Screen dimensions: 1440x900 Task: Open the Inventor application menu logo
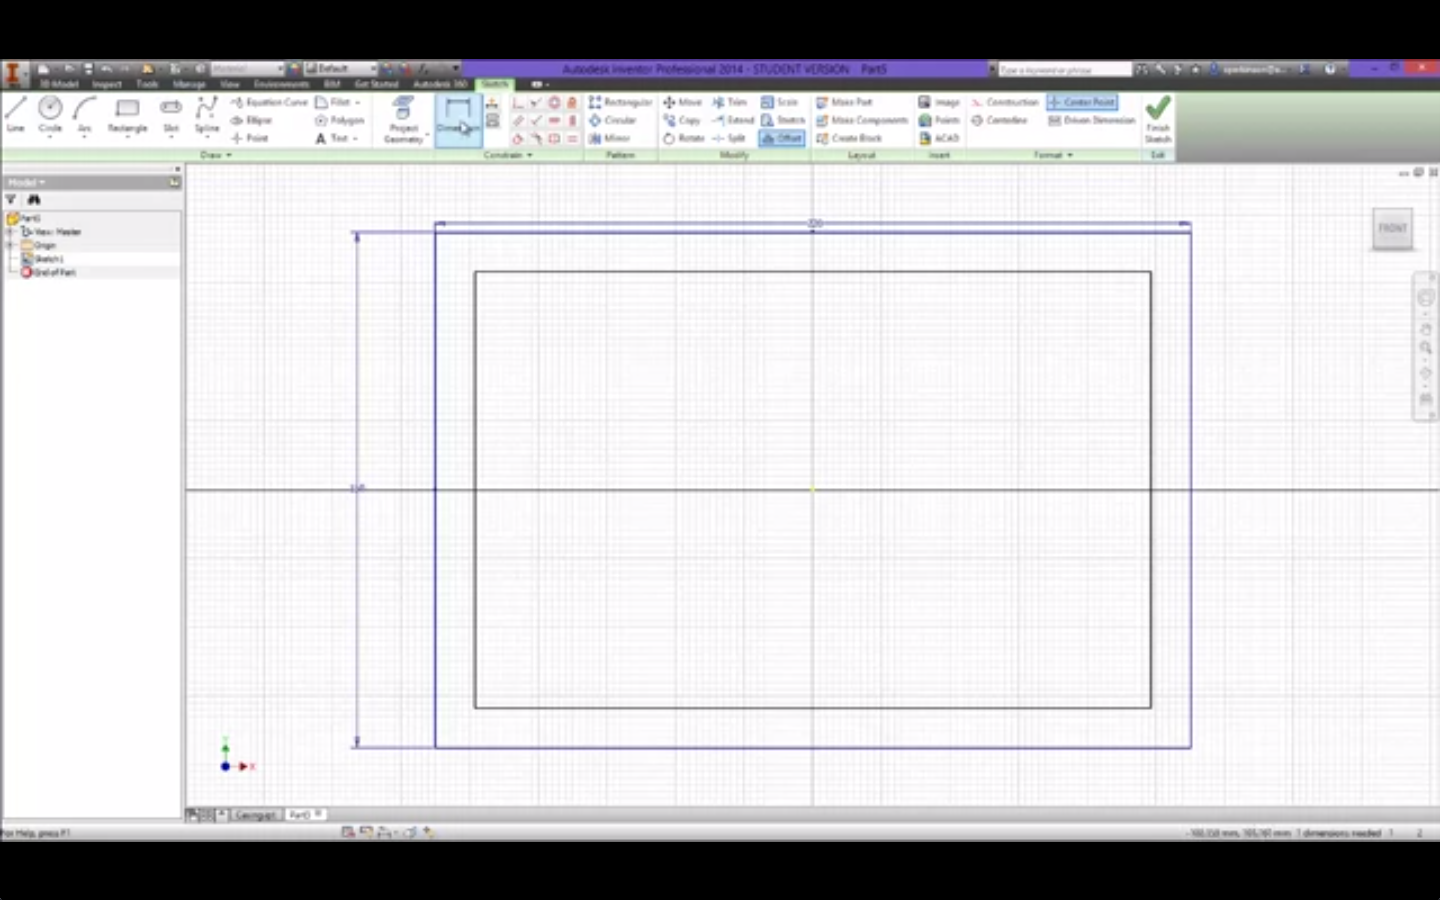pos(14,74)
